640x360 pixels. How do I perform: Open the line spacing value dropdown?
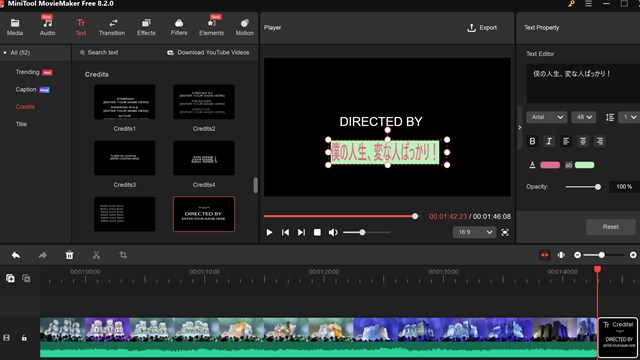629,117
